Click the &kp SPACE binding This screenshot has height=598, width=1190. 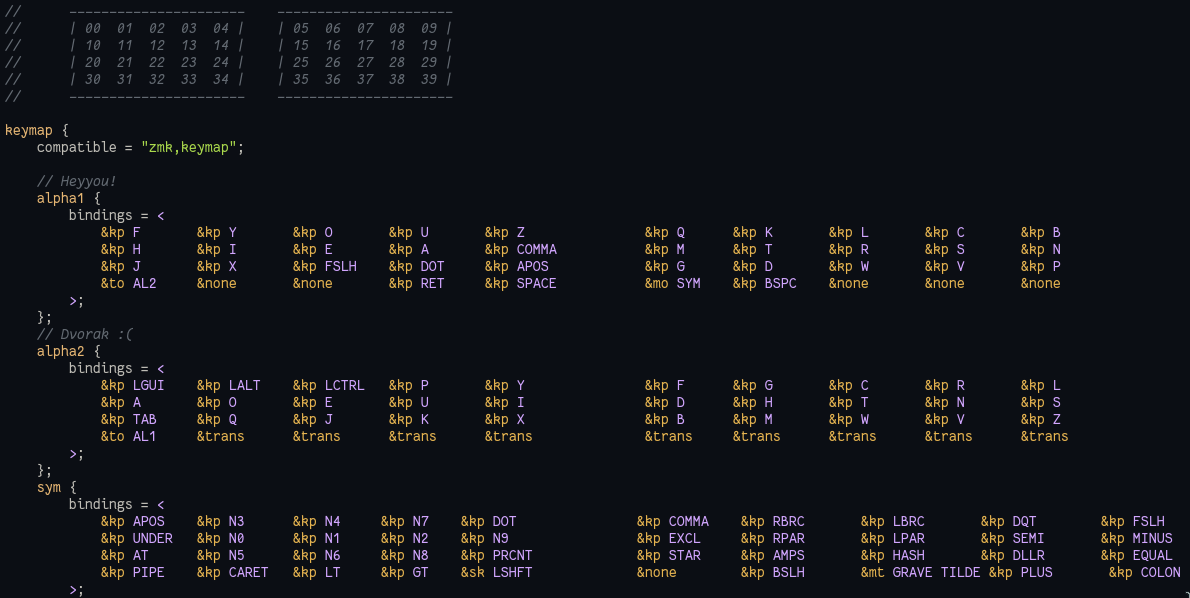[521, 283]
